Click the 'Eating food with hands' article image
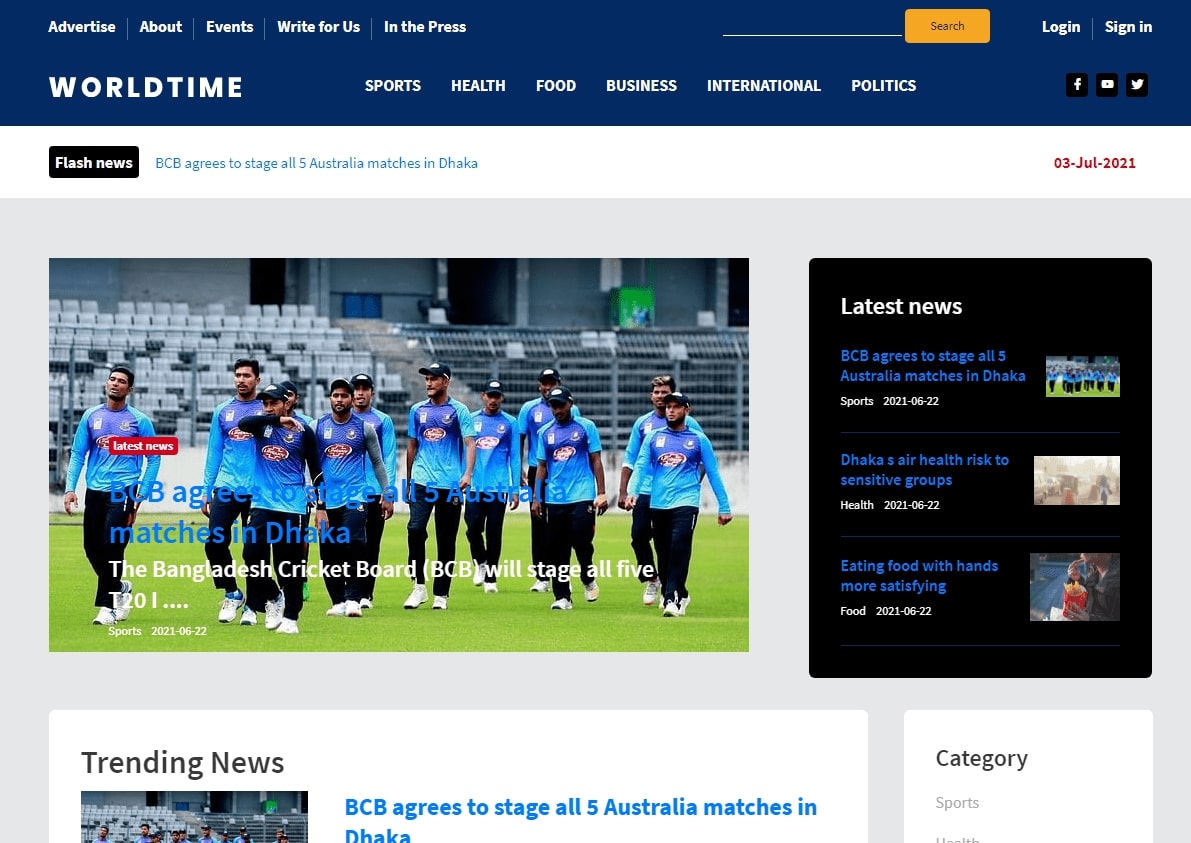 (x=1075, y=587)
